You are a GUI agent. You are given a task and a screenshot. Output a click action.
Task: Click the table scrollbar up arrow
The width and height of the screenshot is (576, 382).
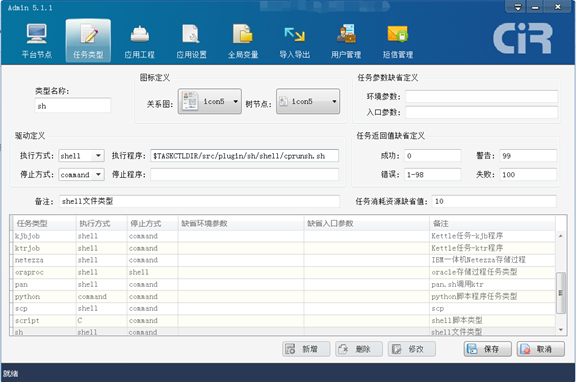click(561, 236)
